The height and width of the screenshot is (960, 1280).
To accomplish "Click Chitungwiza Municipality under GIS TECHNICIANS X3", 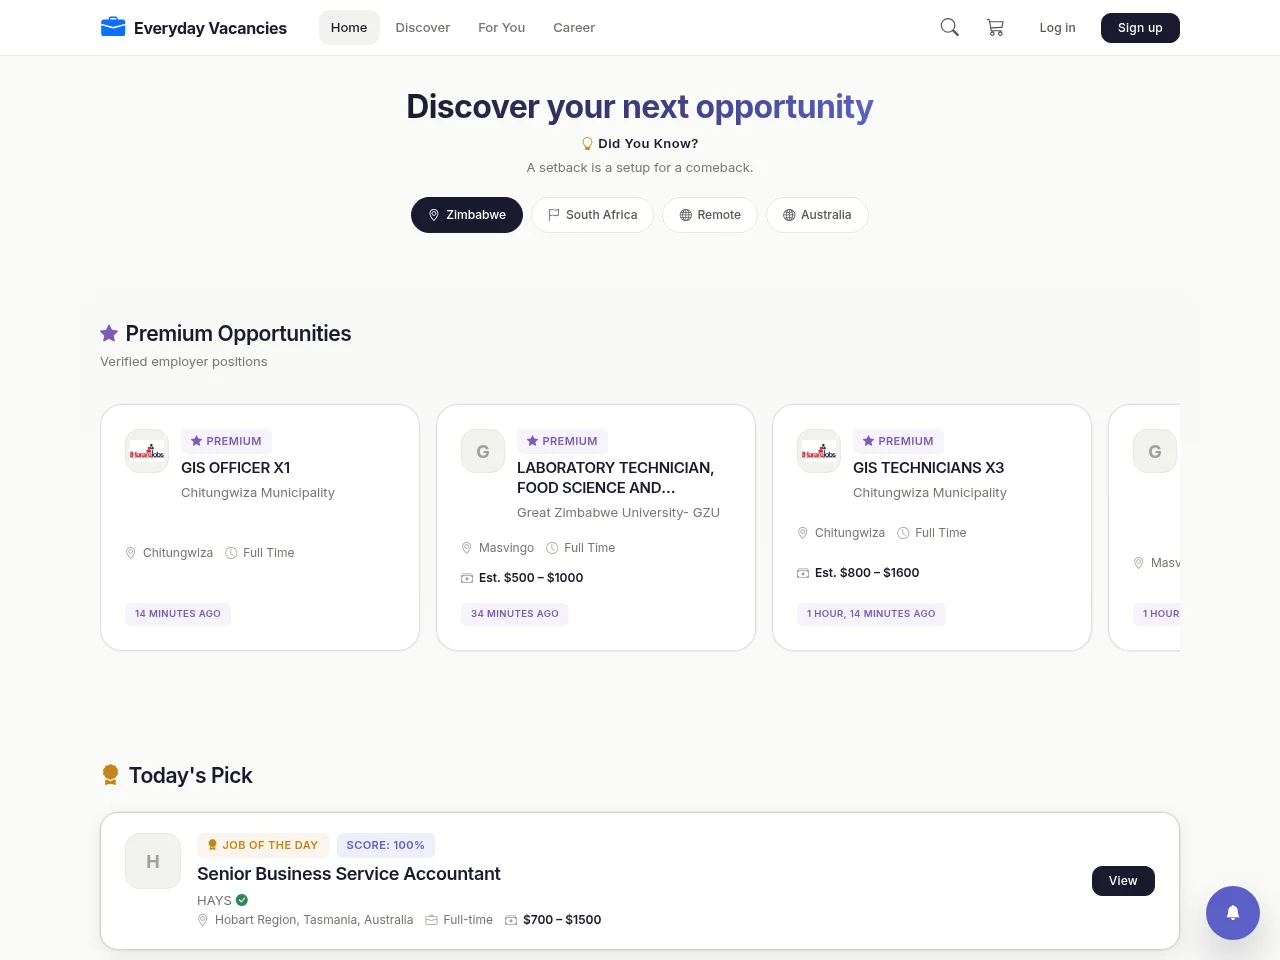I will 930,493.
